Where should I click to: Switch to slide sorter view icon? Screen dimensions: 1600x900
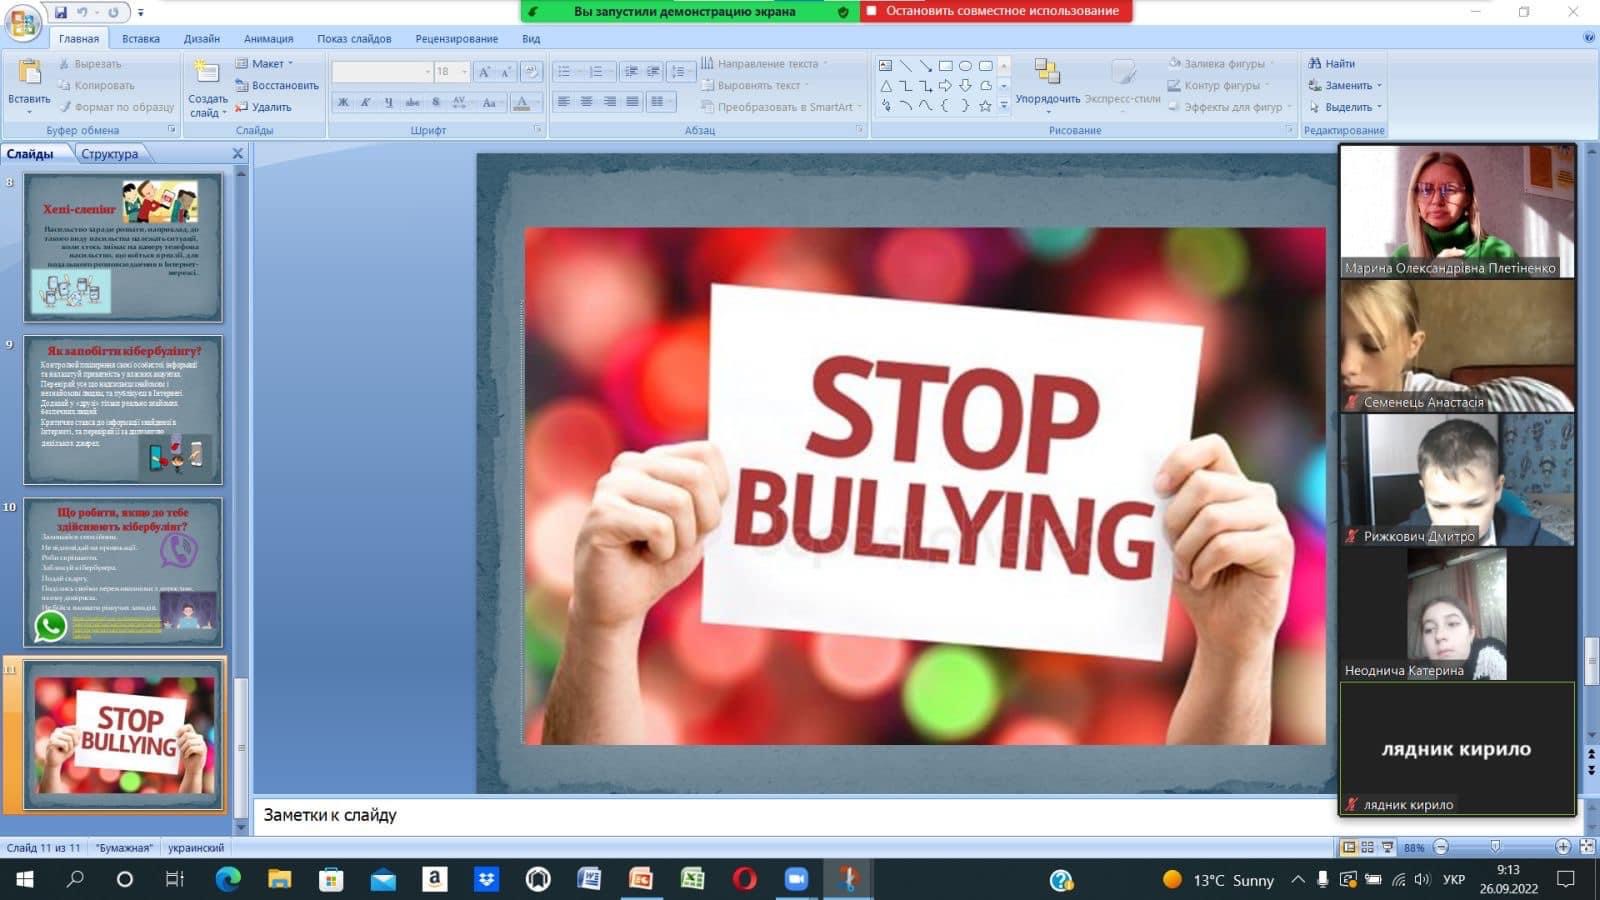(1367, 847)
